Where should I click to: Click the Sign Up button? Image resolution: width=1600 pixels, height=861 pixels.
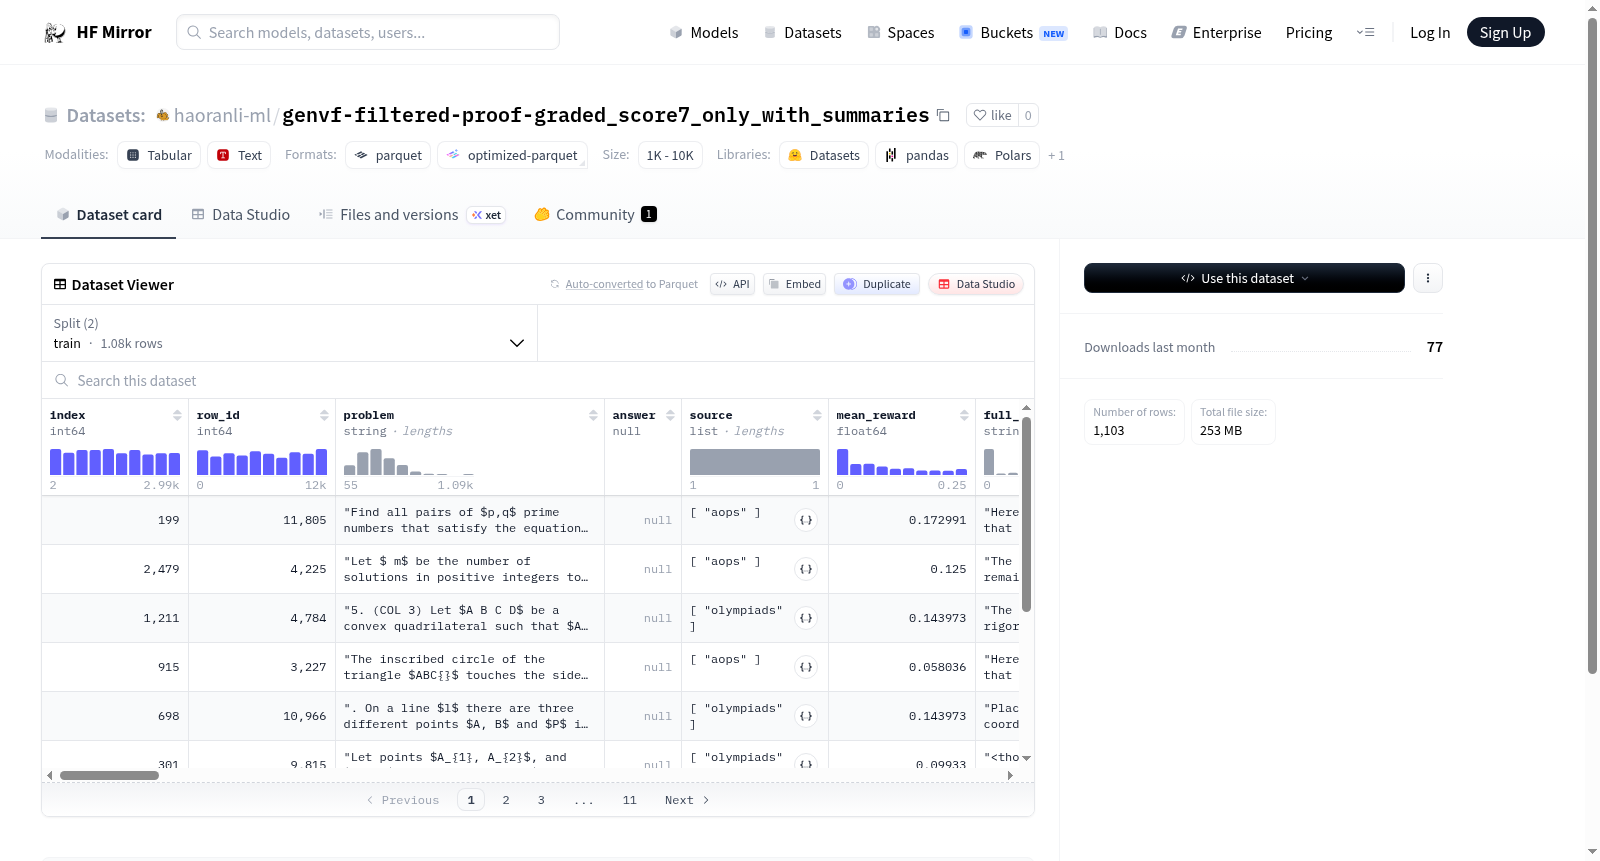pos(1505,32)
